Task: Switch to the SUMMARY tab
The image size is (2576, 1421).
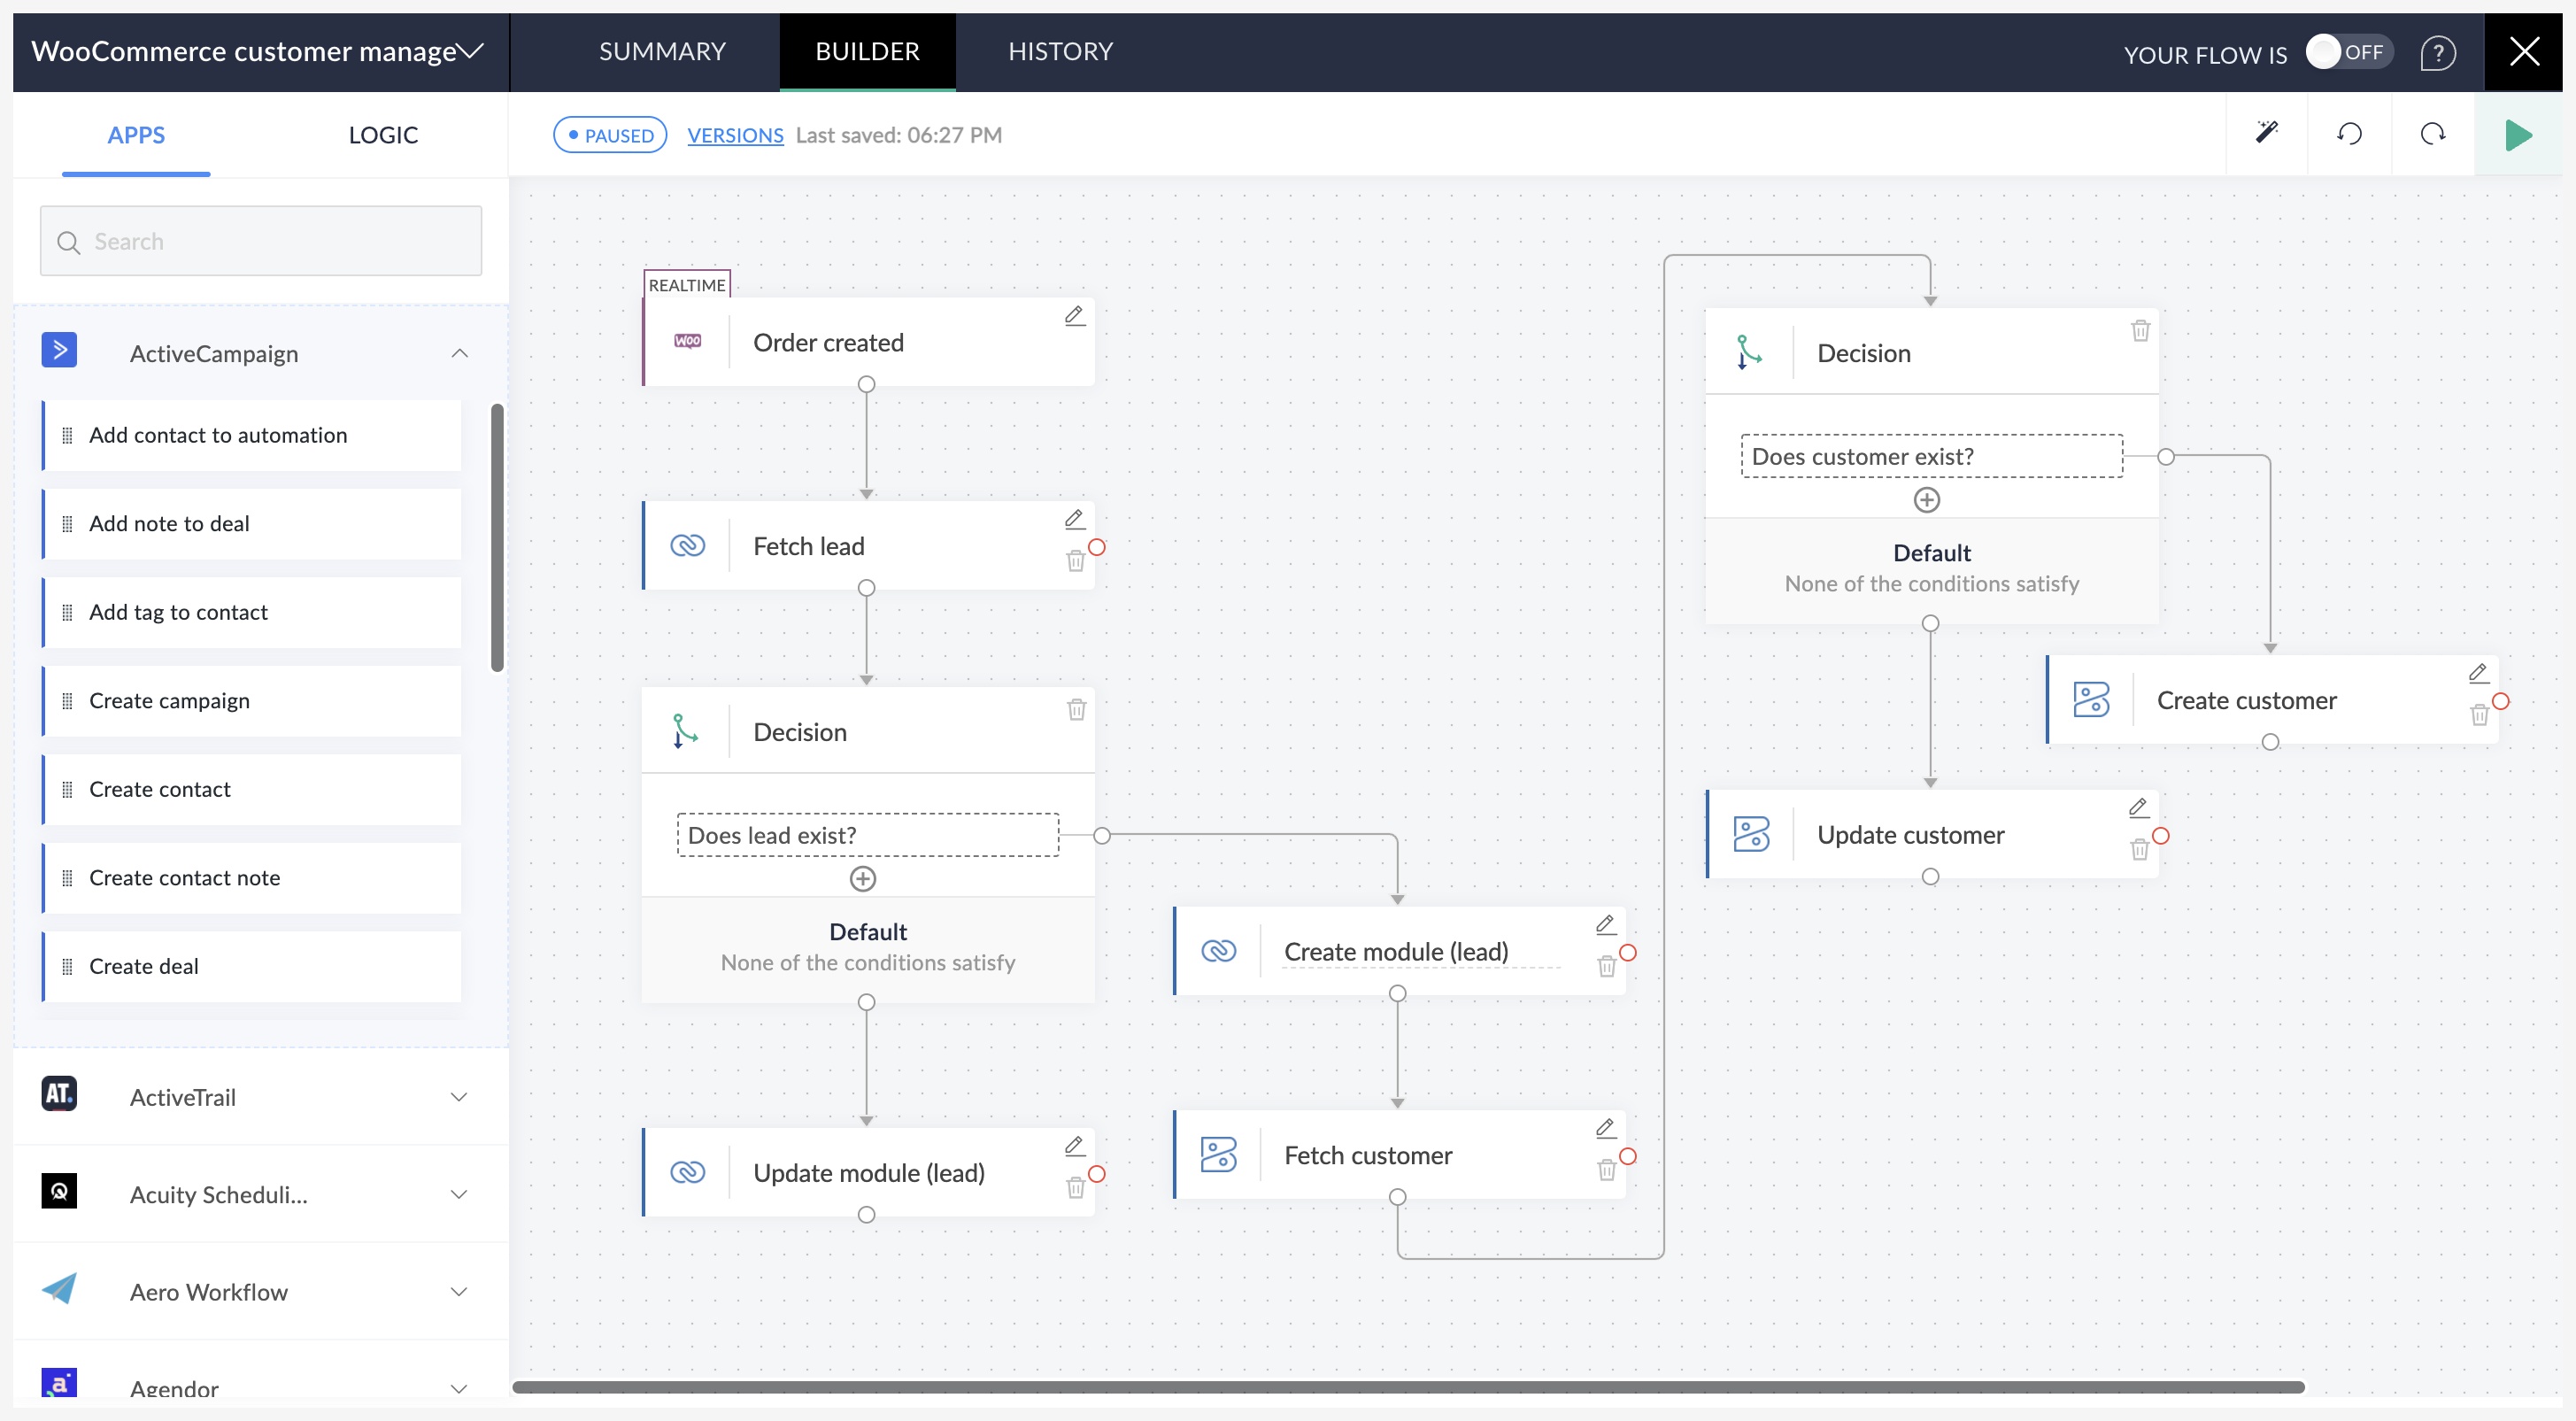Action: pos(662,51)
